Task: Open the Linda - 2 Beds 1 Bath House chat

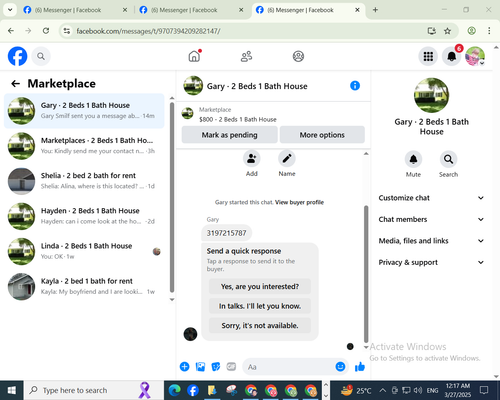Action: click(x=84, y=251)
